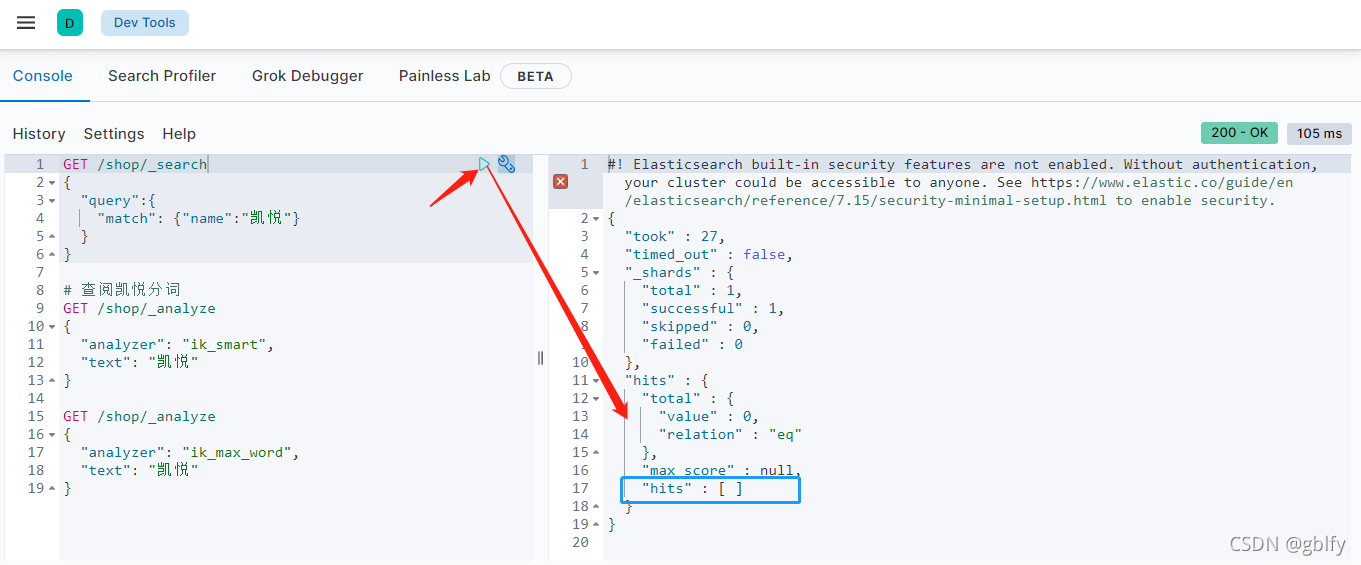Viewport: 1361px width, 565px height.
Task: Collapse fold arrow at editor line 10
Action: [x=52, y=326]
